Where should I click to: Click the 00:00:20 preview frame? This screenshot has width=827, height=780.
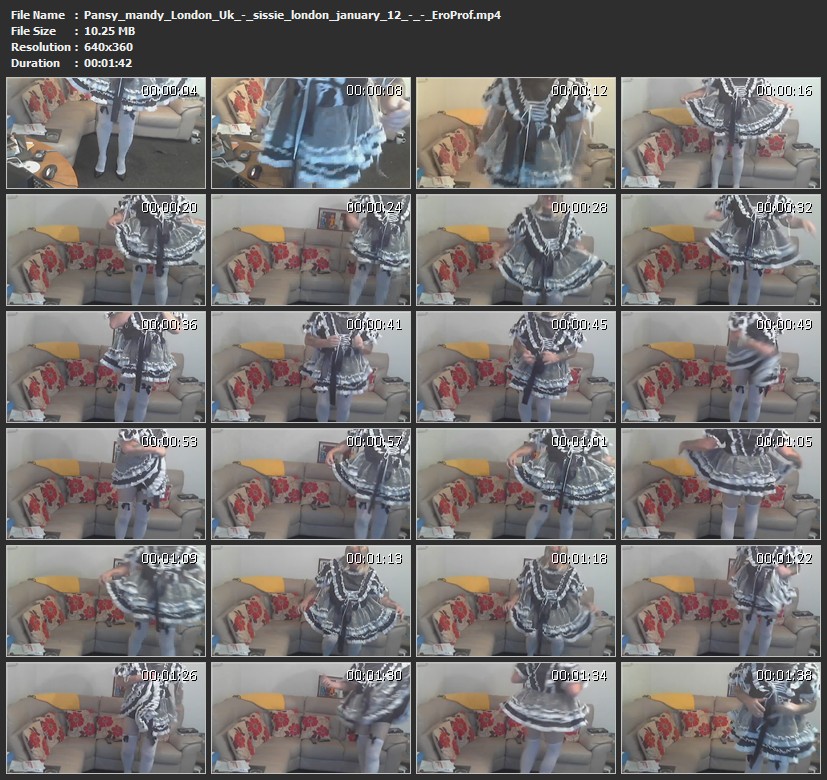tap(105, 249)
